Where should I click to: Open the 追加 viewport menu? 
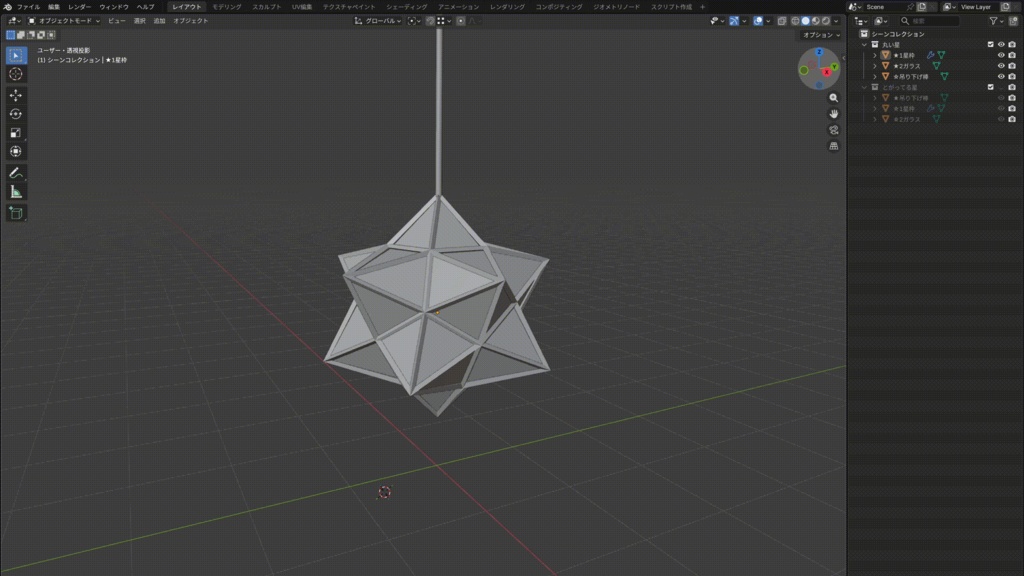tap(159, 21)
